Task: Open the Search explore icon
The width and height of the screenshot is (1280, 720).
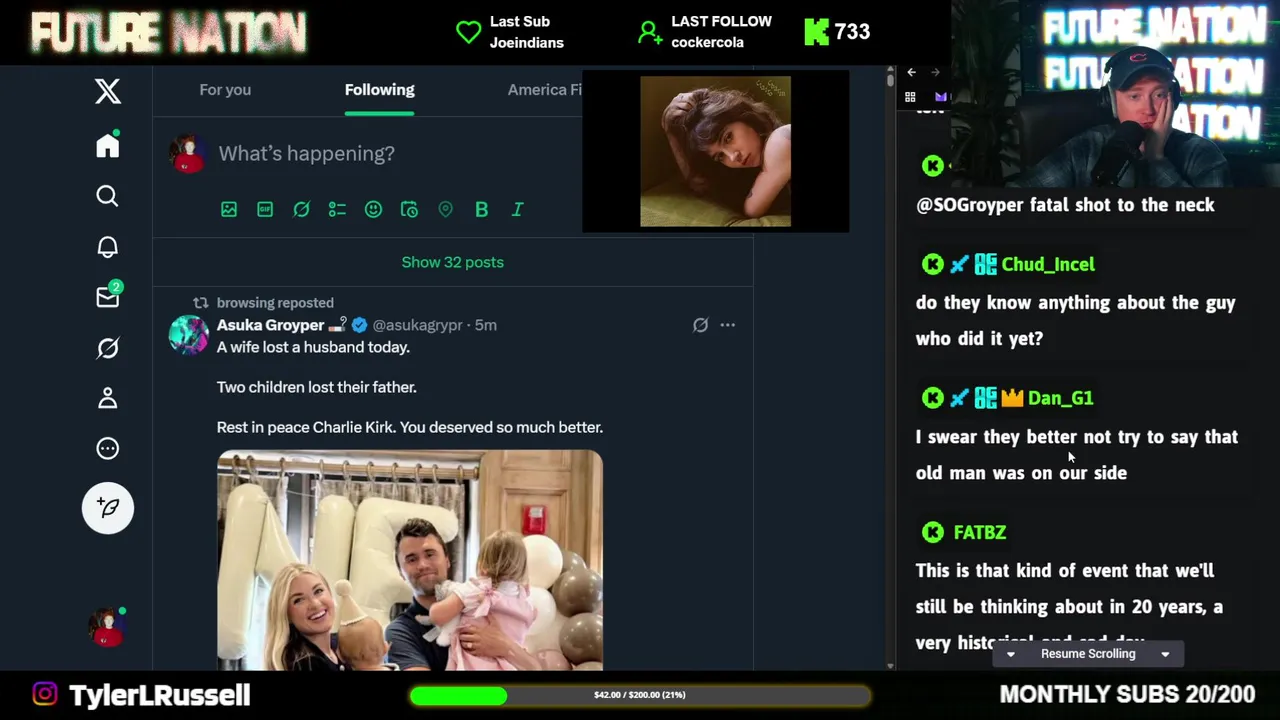Action: [x=108, y=196]
